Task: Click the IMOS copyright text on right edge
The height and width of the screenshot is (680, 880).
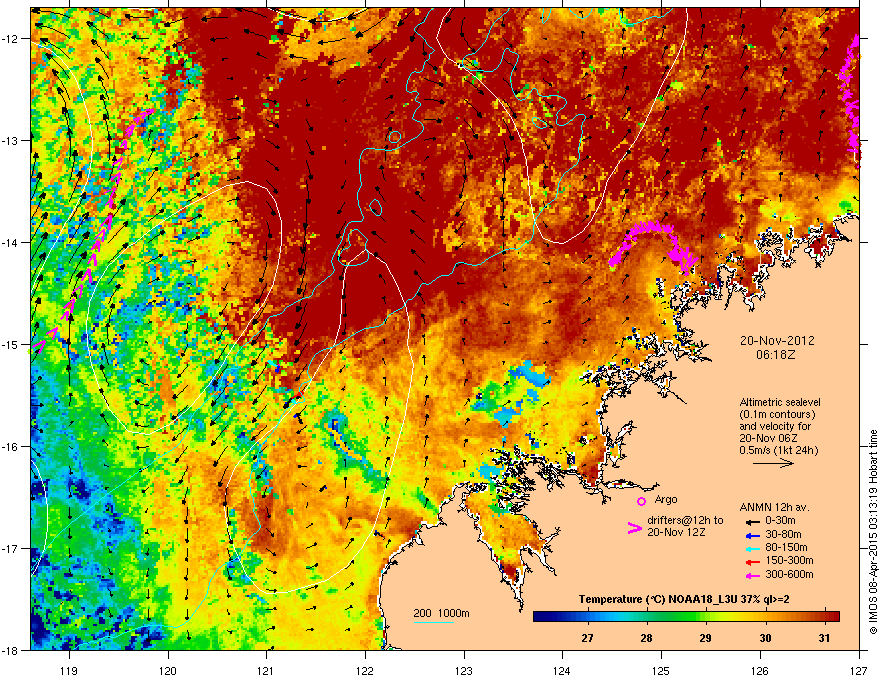Action: point(873,532)
